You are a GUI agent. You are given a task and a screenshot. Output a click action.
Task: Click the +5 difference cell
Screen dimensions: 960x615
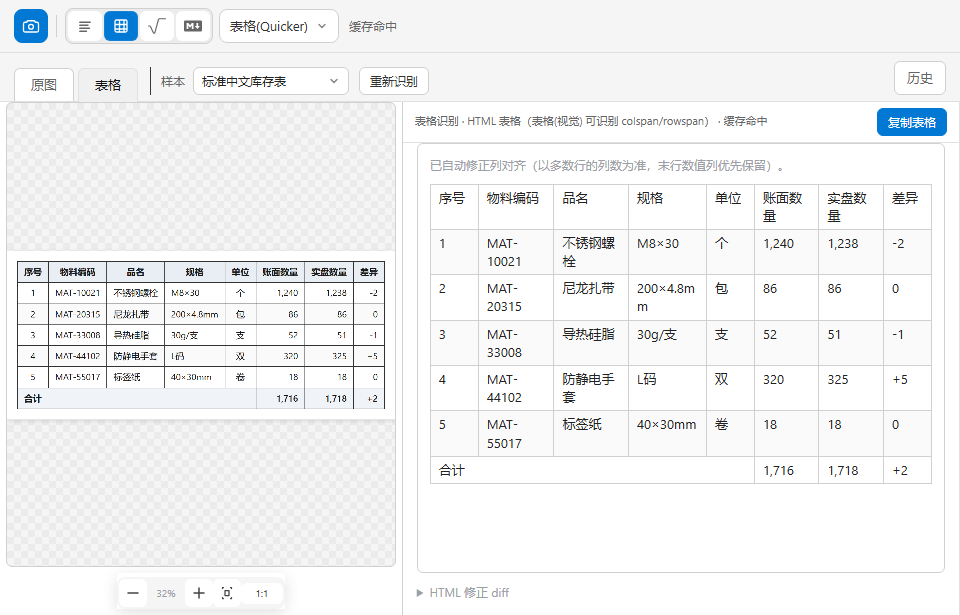click(907, 388)
